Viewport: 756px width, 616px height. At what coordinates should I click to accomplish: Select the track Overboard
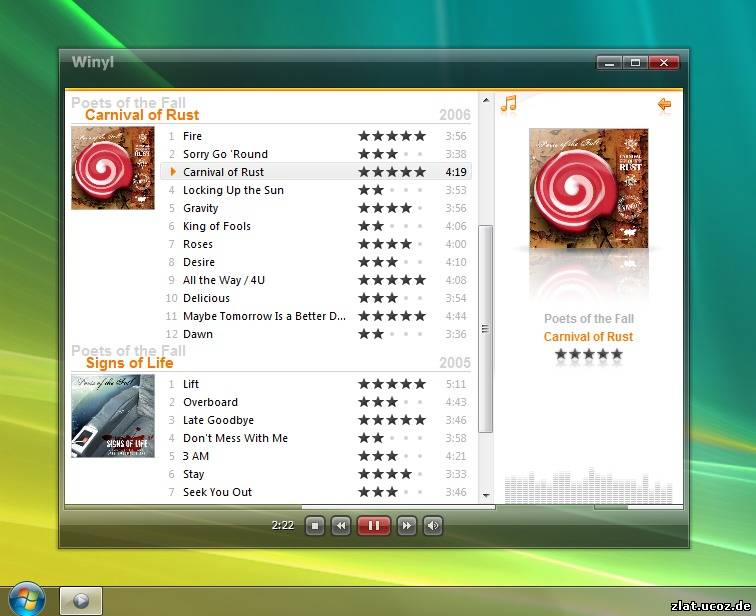tap(316, 402)
